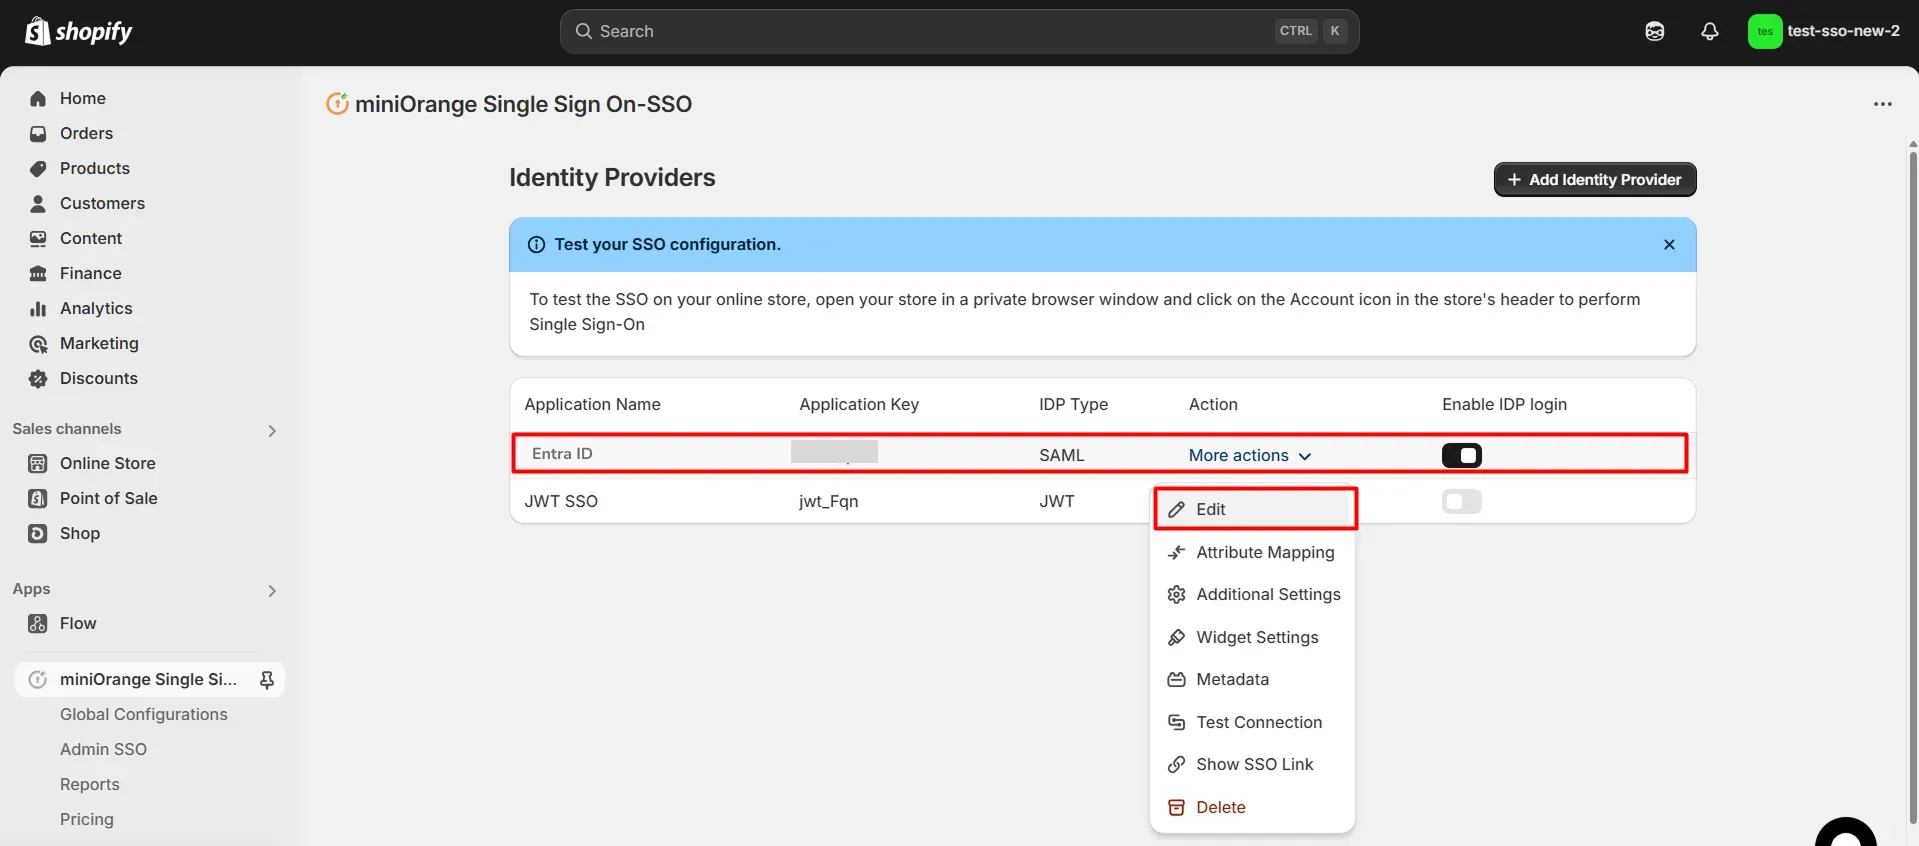Disable IDP login for Entra ID
Image resolution: width=1919 pixels, height=846 pixels.
click(1461, 456)
